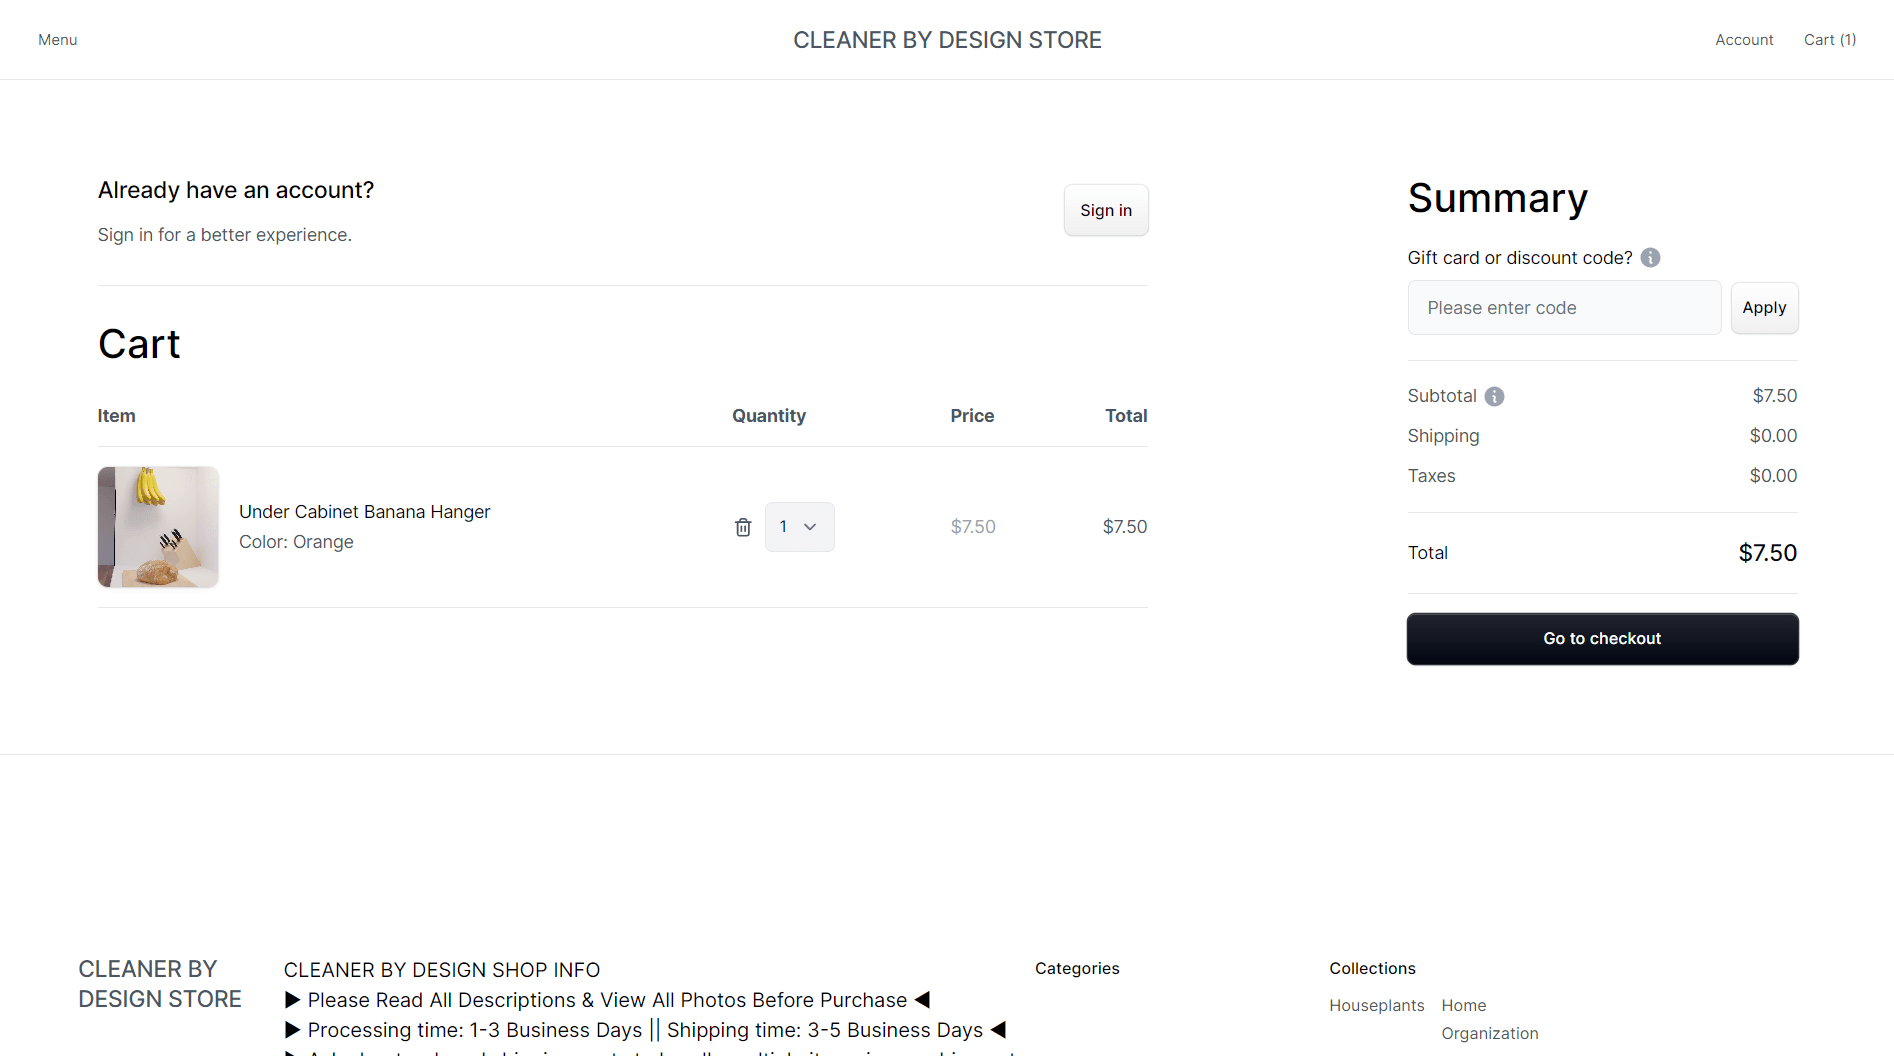Open the Account page

pyautogui.click(x=1744, y=39)
